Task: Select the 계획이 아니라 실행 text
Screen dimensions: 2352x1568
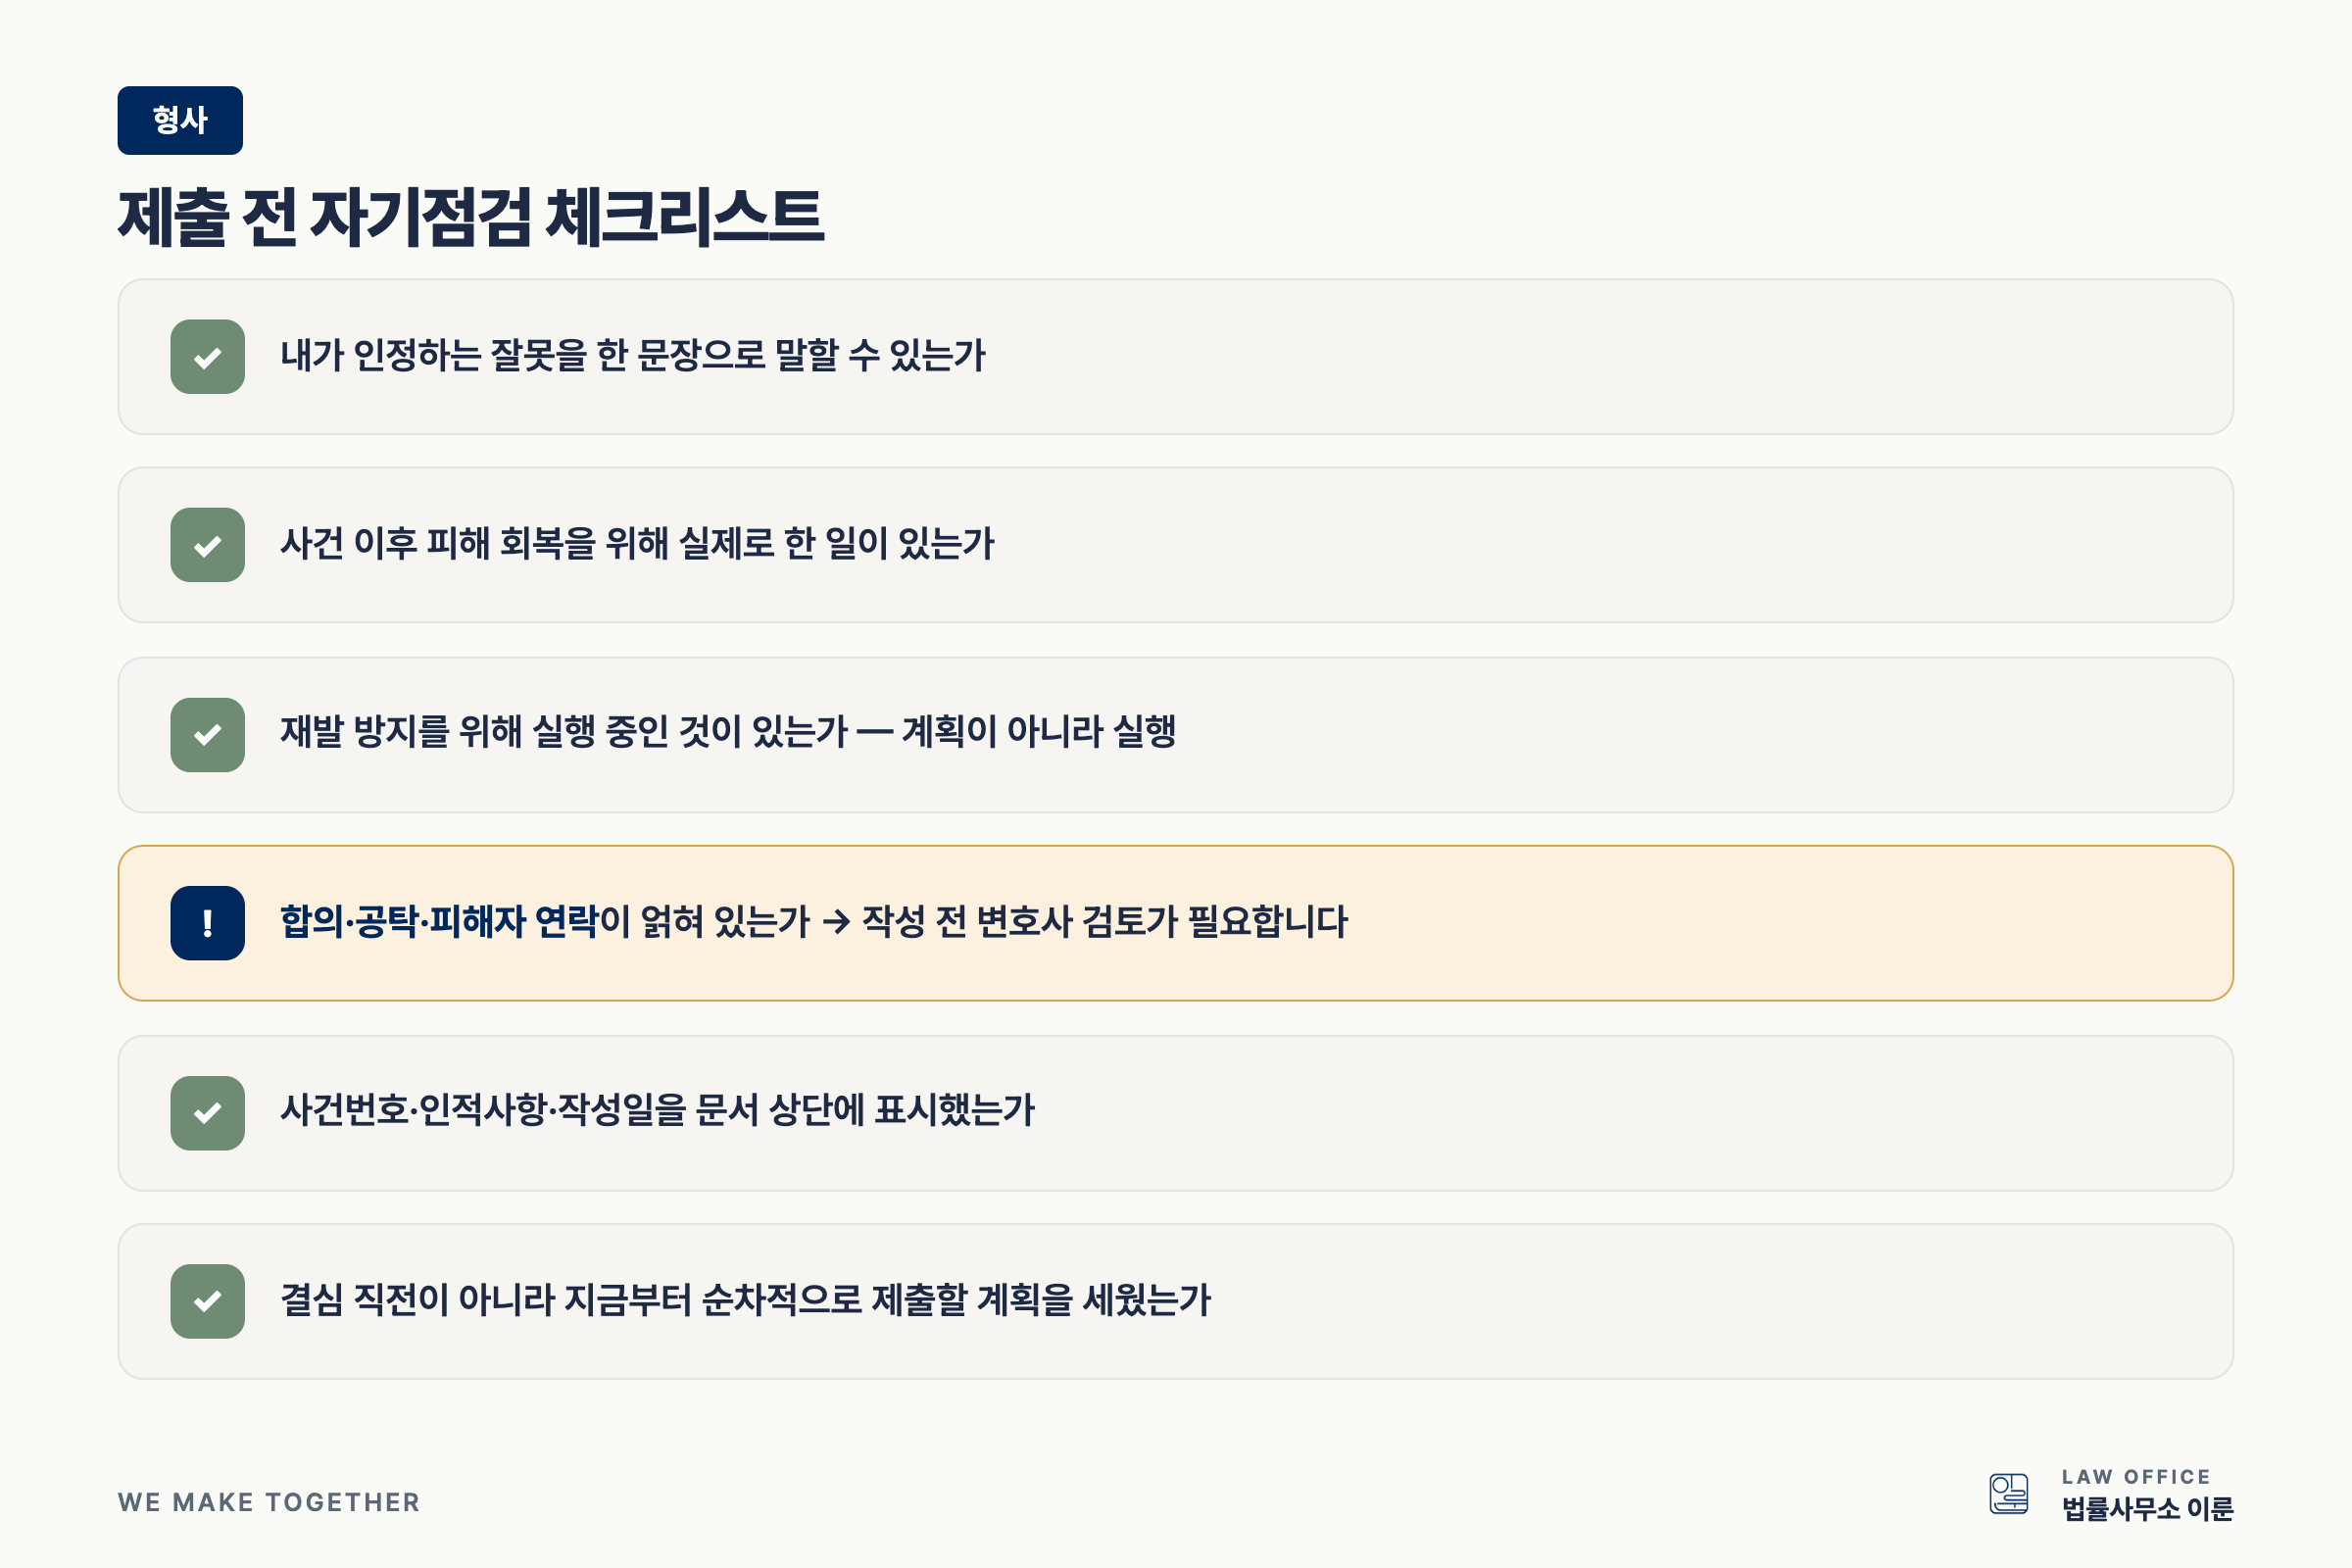Action: pyautogui.click(x=1039, y=731)
